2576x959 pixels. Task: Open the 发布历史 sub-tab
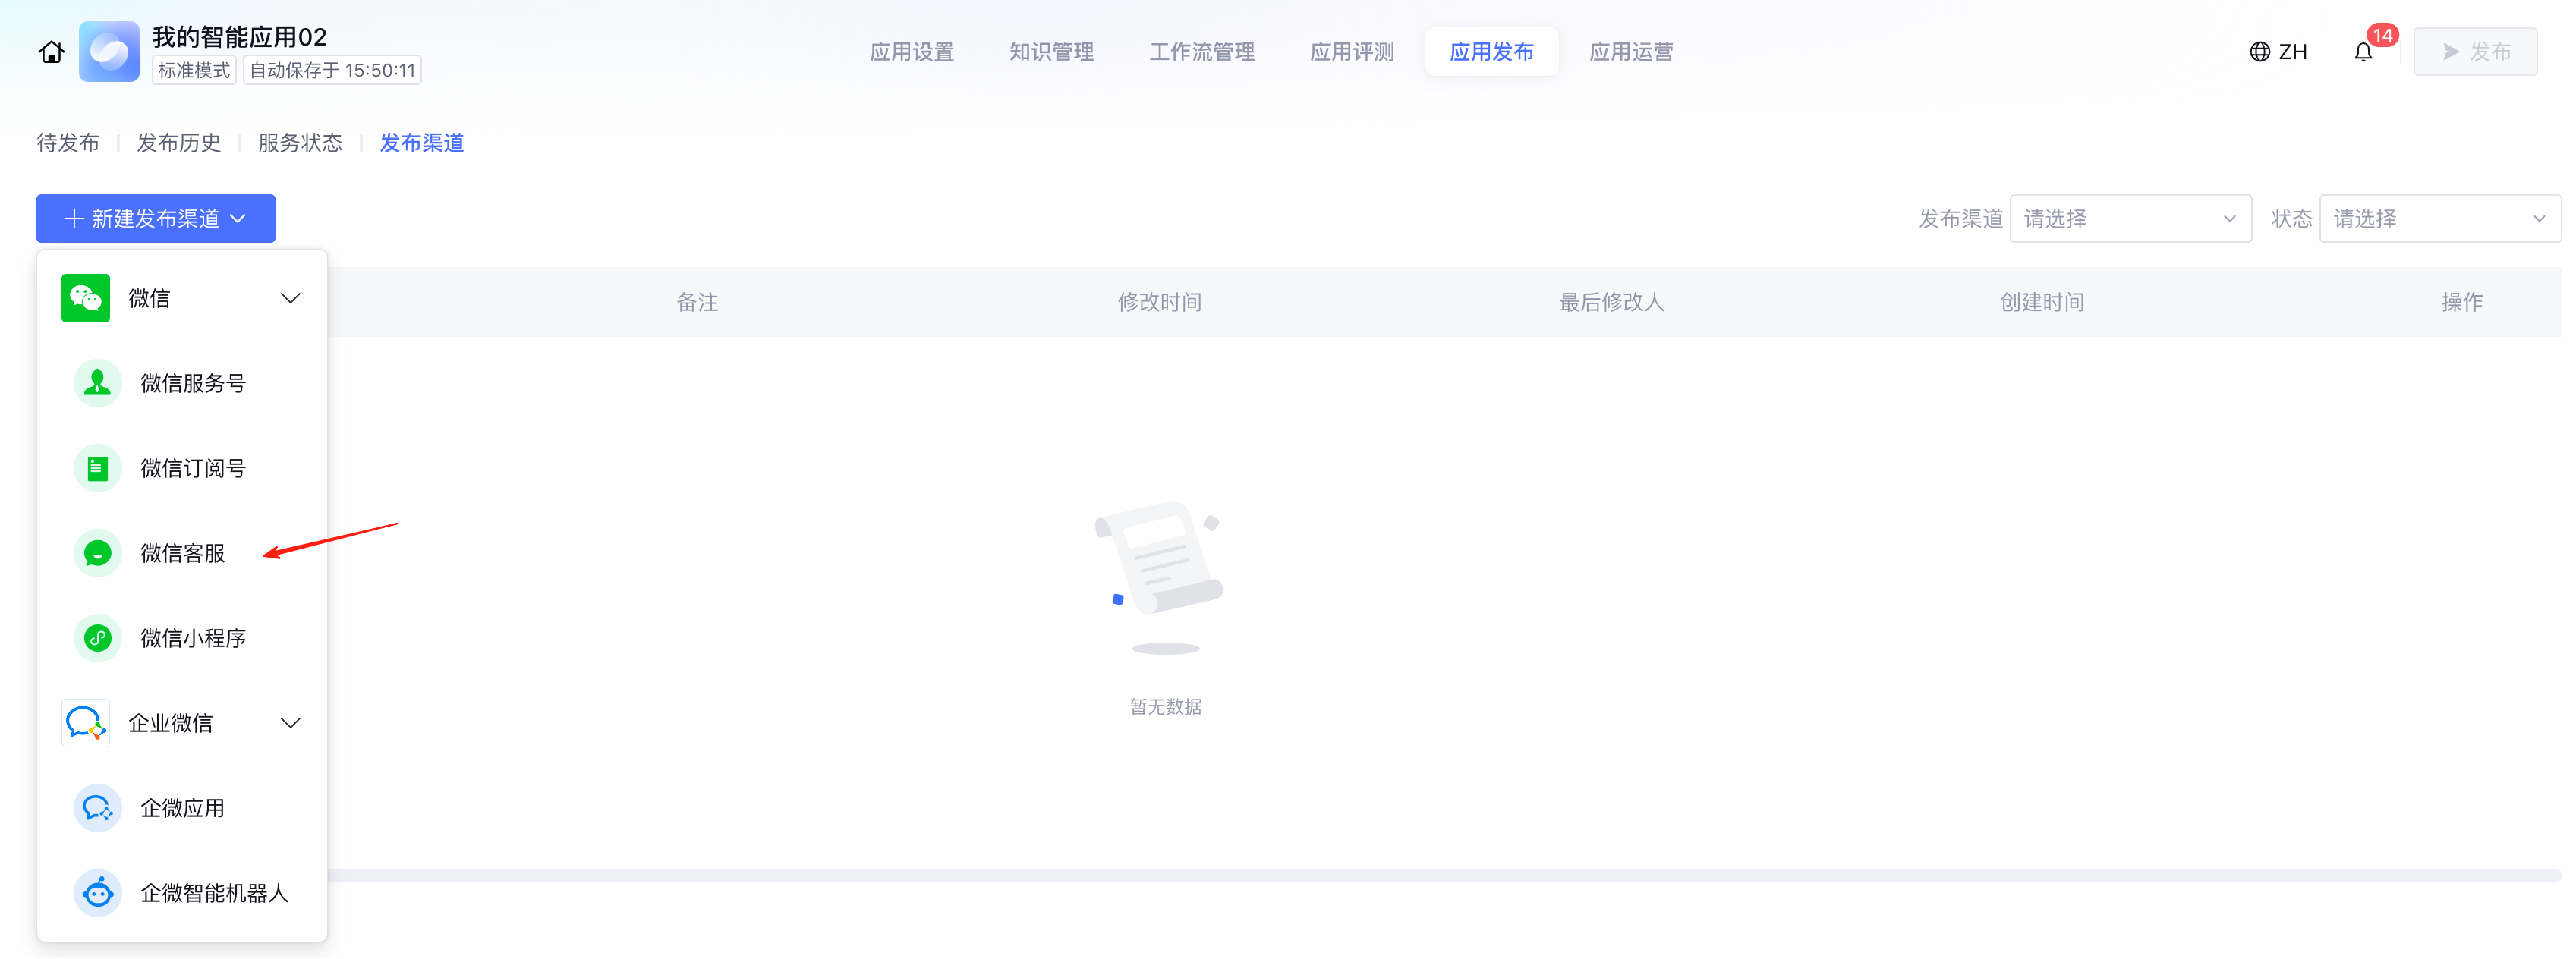coord(179,143)
